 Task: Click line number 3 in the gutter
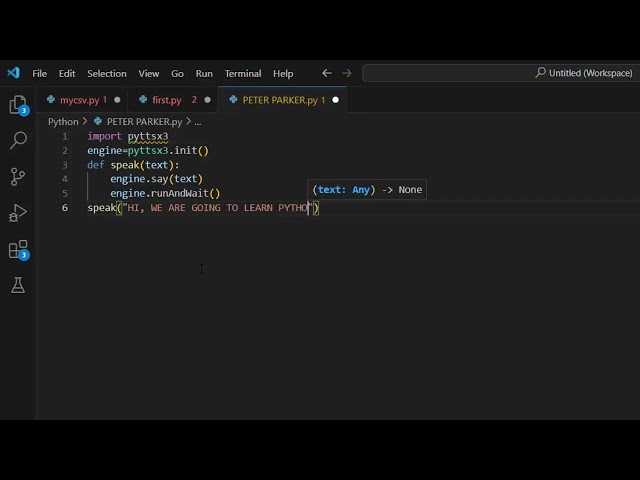point(64,165)
